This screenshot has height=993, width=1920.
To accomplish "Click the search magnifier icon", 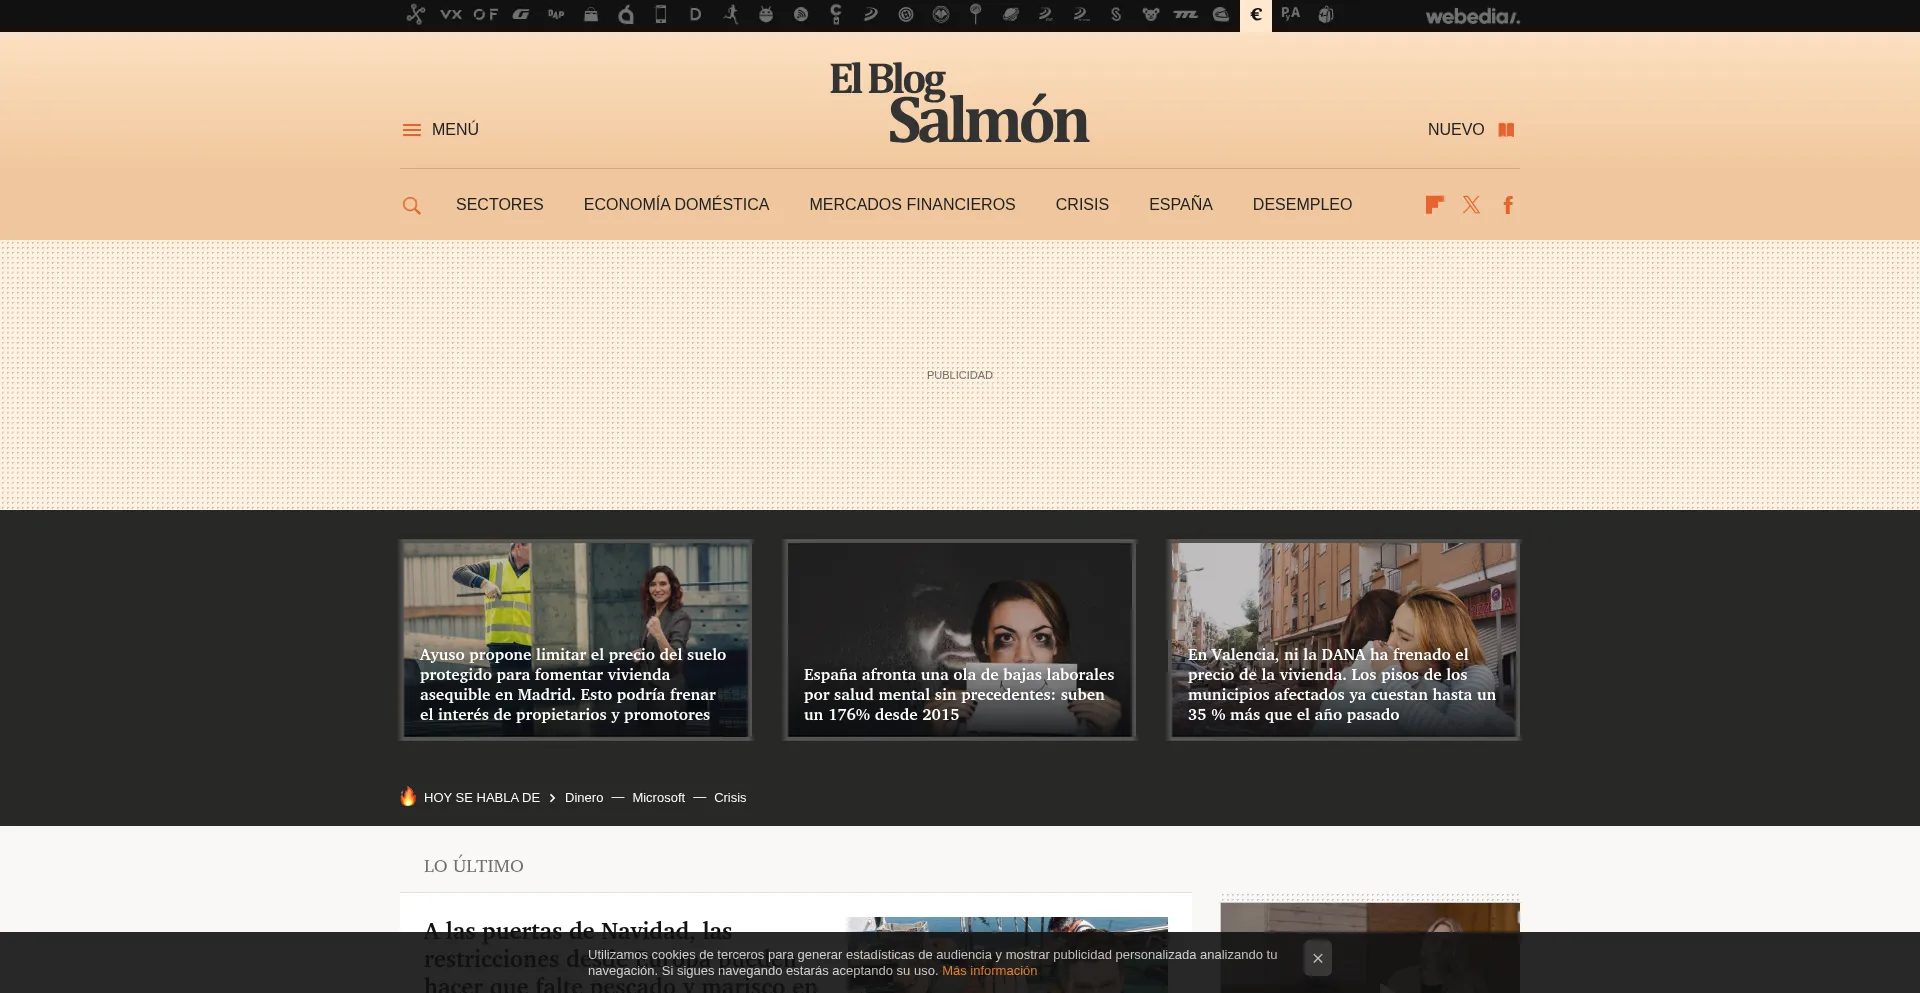I will click(x=411, y=205).
